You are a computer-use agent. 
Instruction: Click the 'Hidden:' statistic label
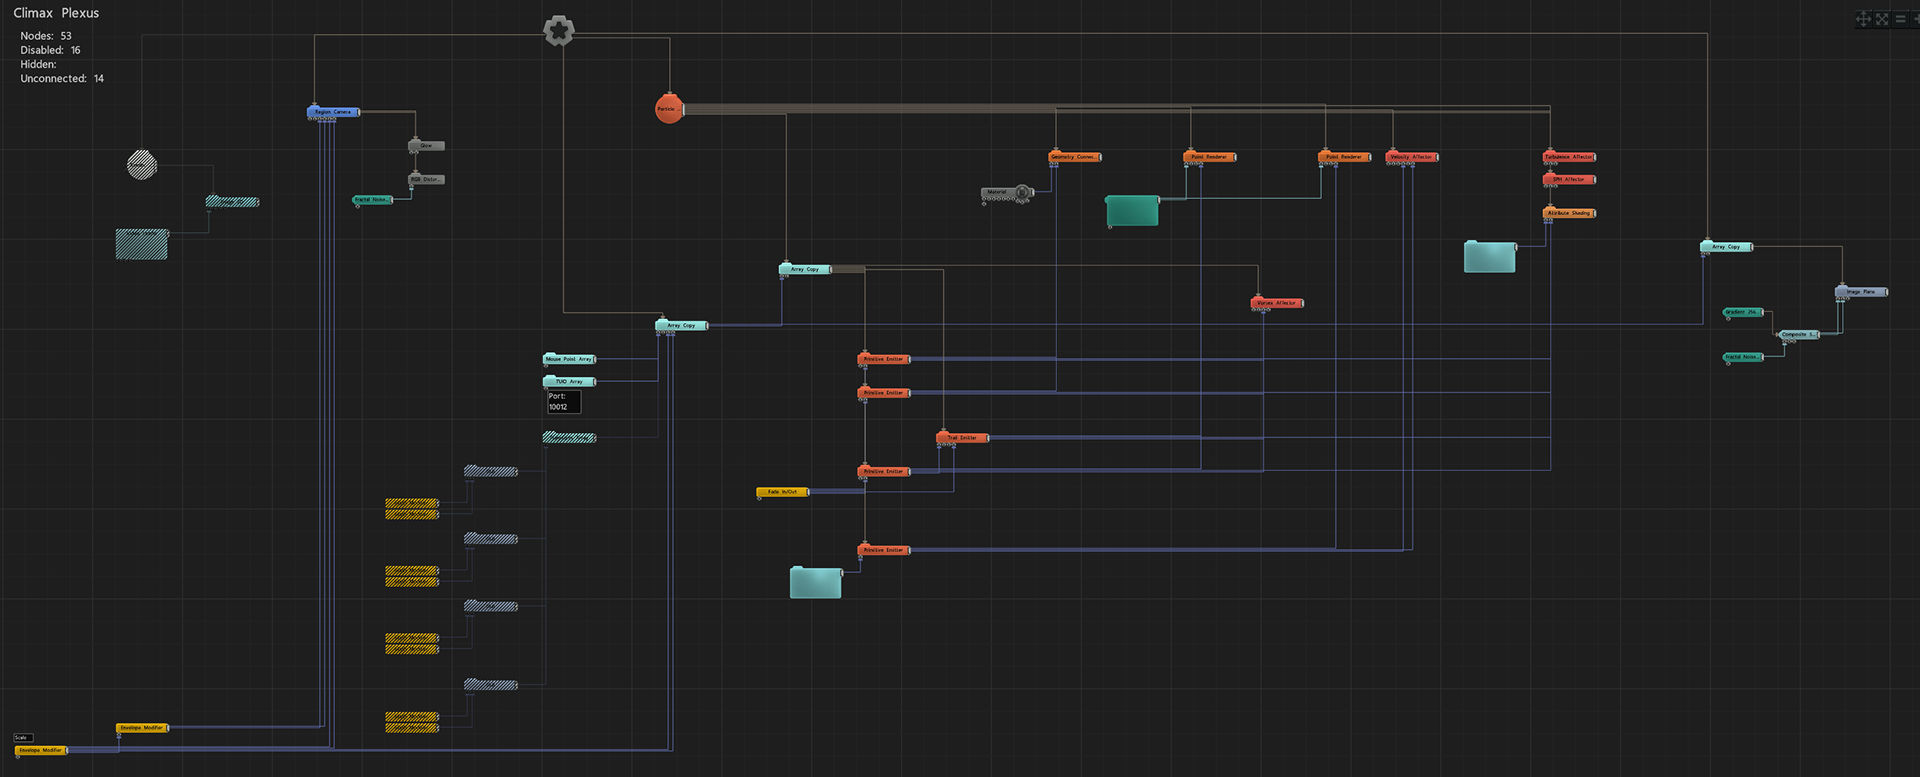pos(38,64)
